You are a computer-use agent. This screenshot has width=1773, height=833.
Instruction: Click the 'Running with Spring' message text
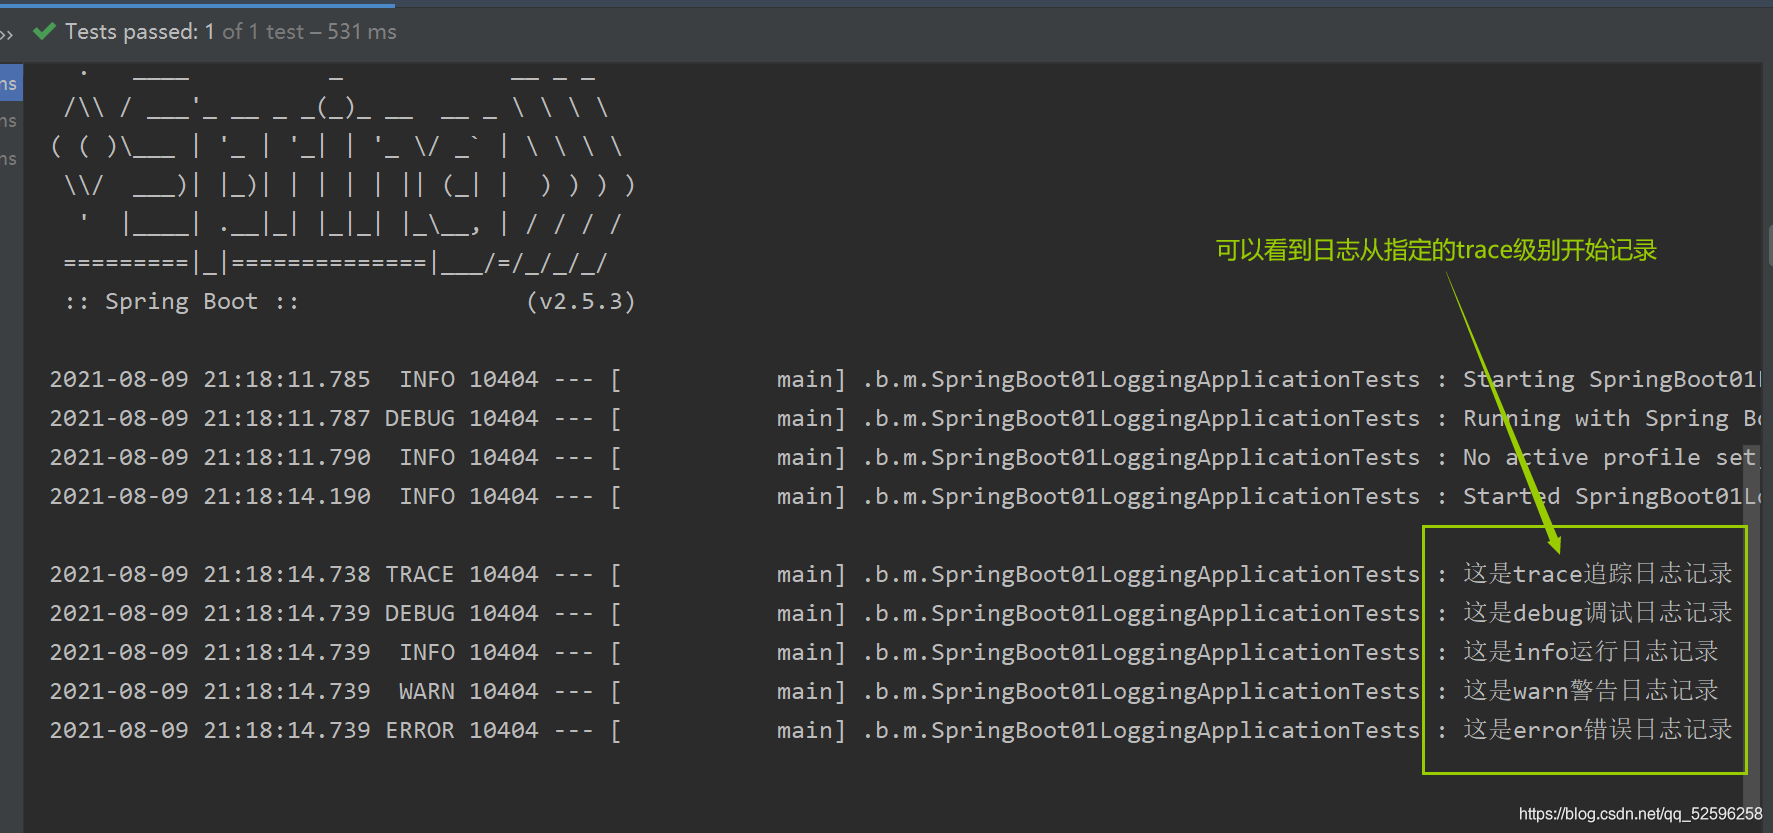[1611, 419]
